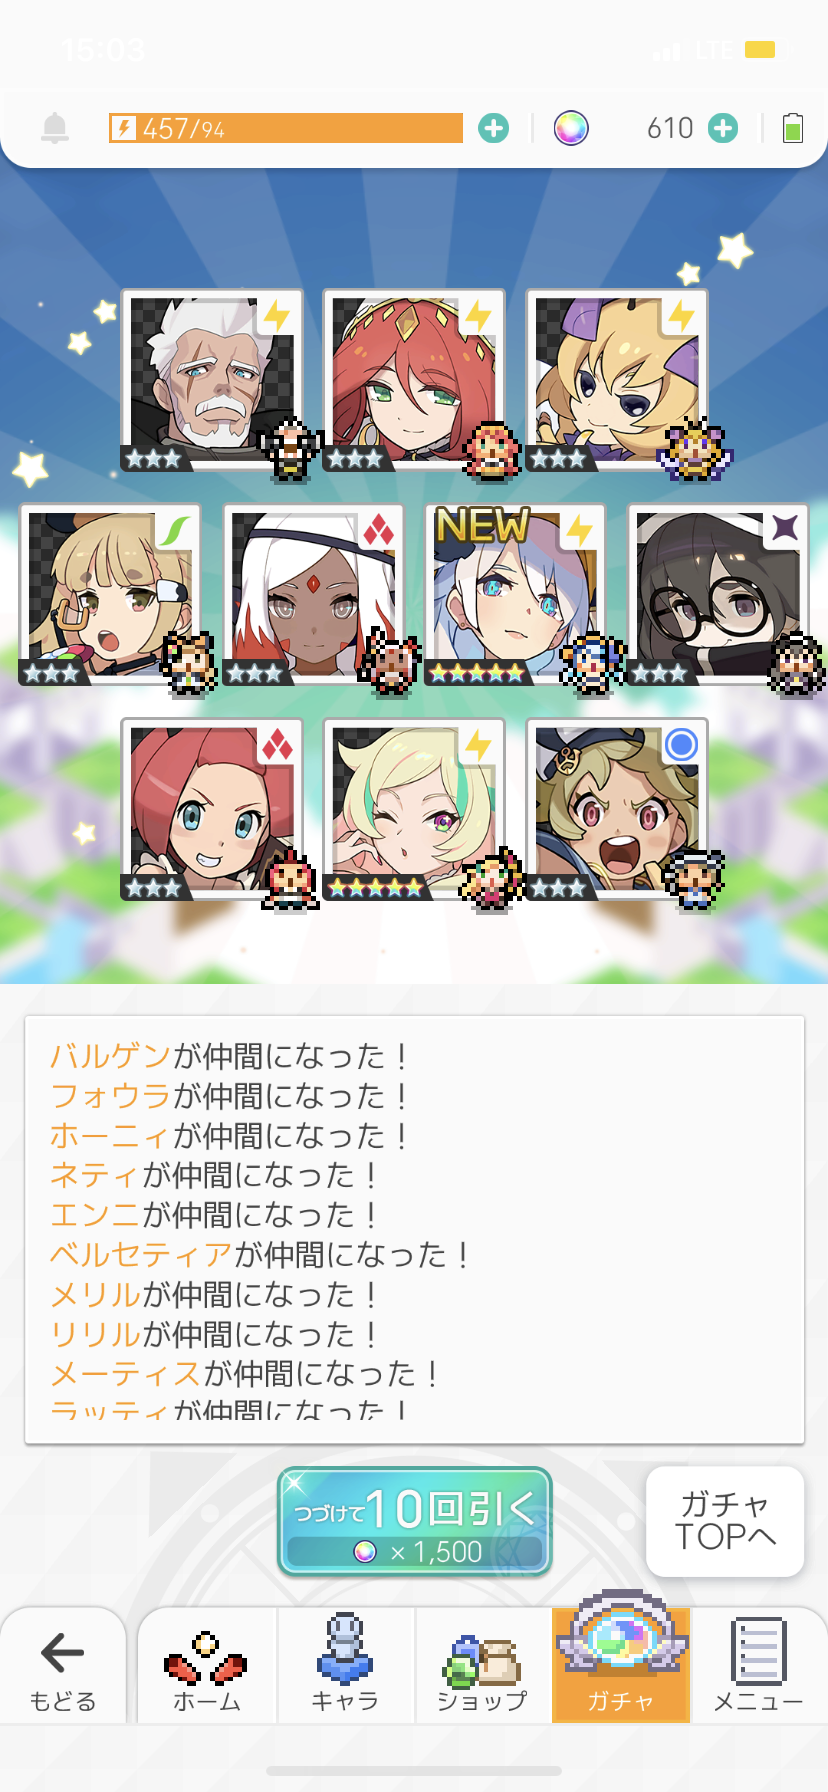Tap the orange stamina bar 457/94
This screenshot has height=1792, width=828.
(x=286, y=128)
